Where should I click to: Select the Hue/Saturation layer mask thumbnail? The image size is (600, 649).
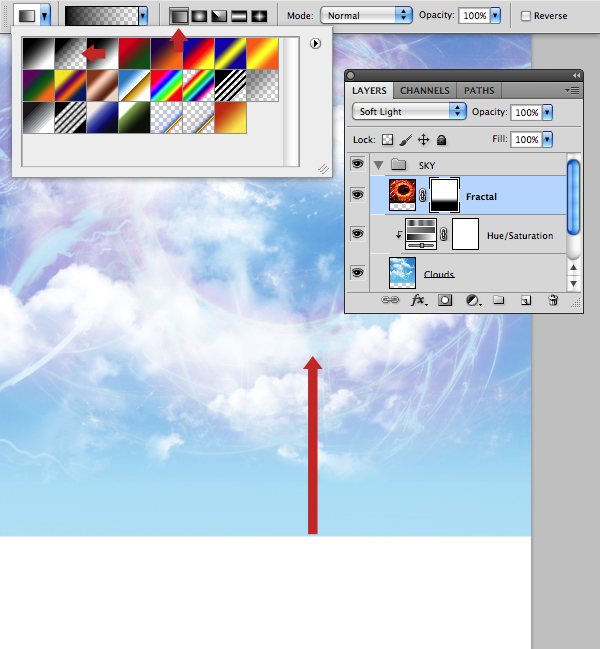465,234
